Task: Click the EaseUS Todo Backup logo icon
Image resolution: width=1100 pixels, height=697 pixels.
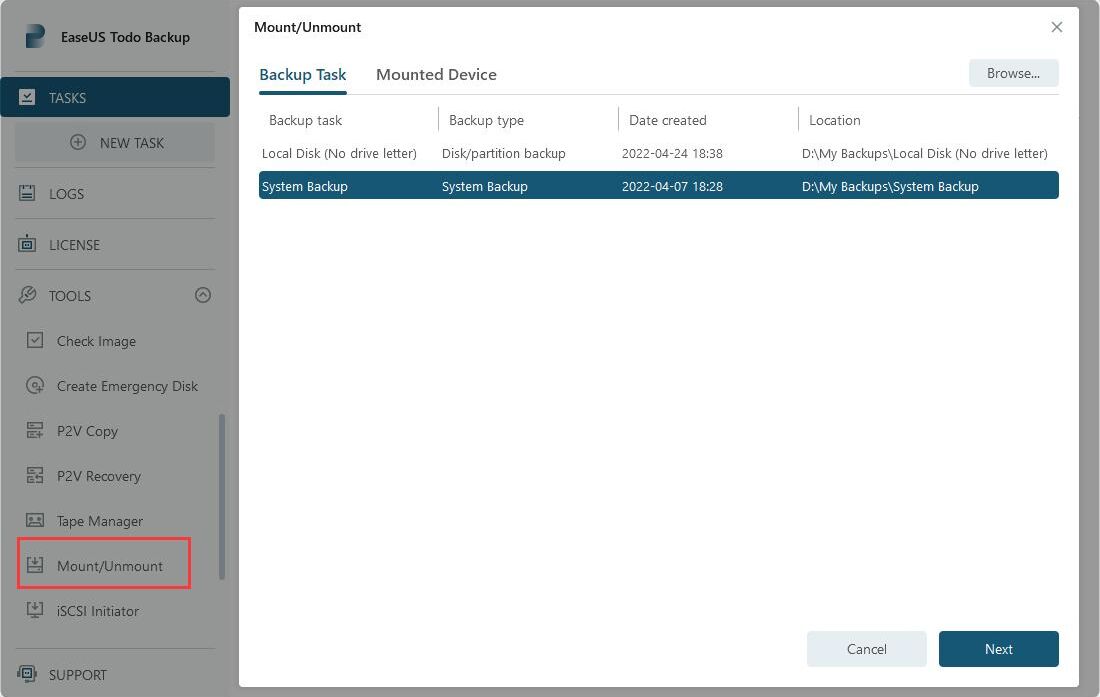Action: 35,36
